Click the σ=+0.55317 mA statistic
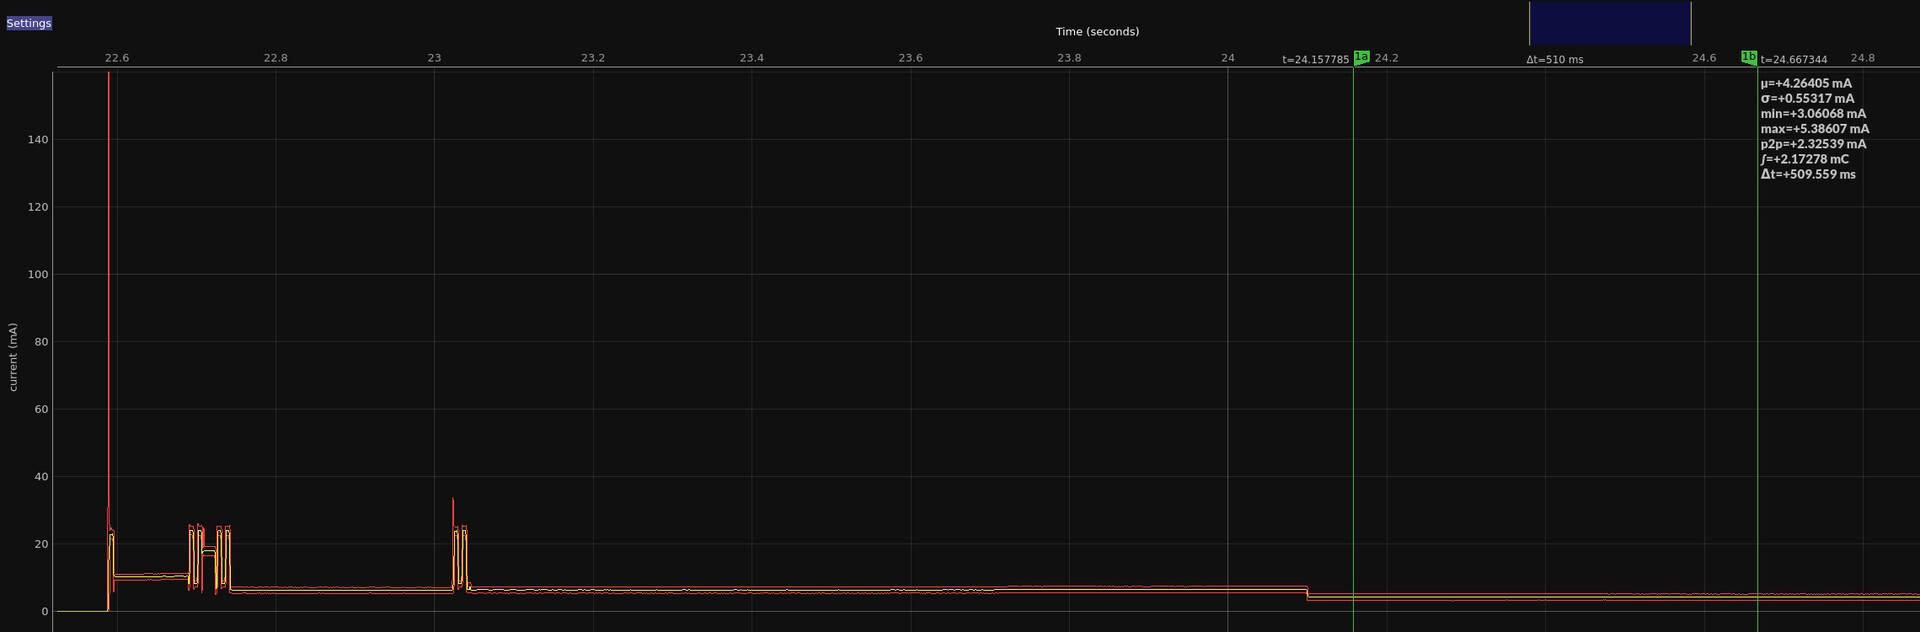This screenshot has height=632, width=1920. [x=1808, y=99]
